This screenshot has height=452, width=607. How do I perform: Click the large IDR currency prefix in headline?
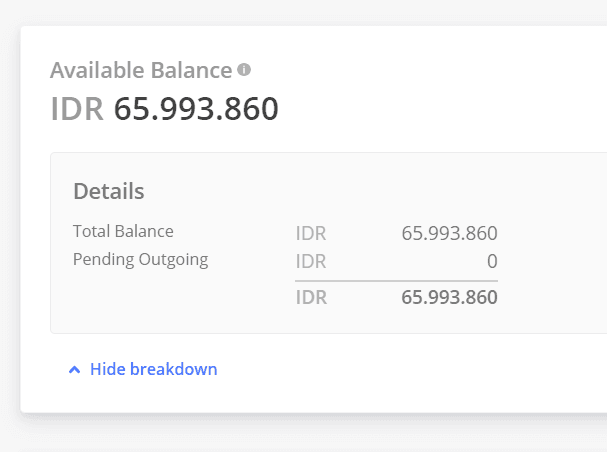point(77,108)
